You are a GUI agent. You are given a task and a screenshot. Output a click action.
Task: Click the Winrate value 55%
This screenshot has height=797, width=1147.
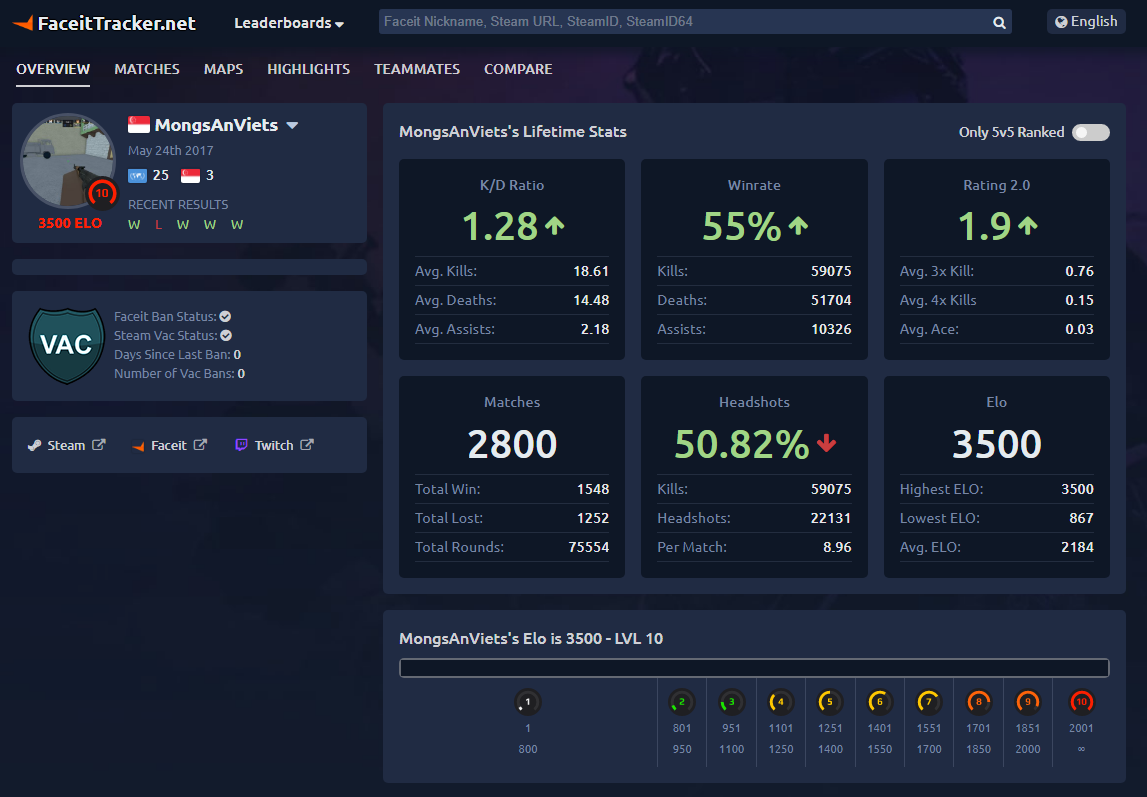(x=742, y=226)
